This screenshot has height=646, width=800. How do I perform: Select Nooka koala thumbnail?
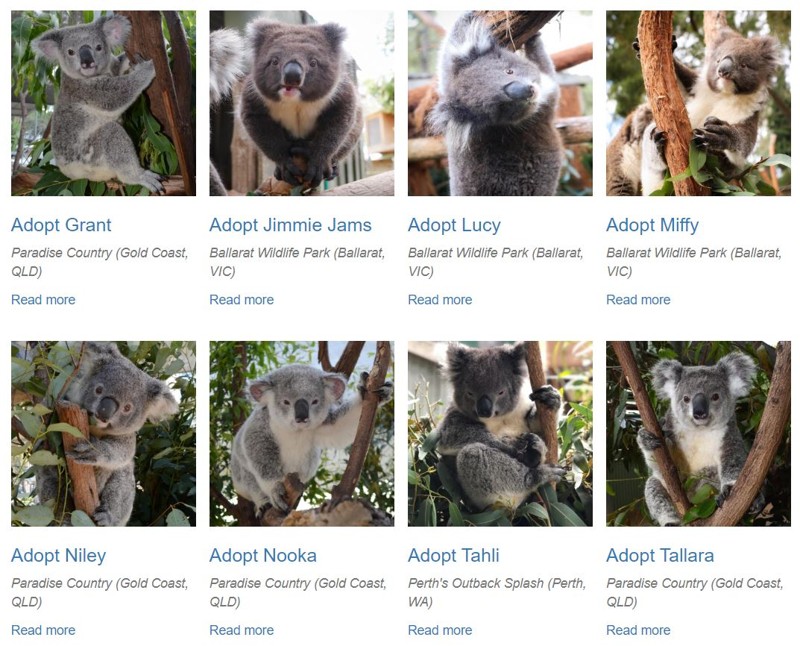(x=302, y=434)
